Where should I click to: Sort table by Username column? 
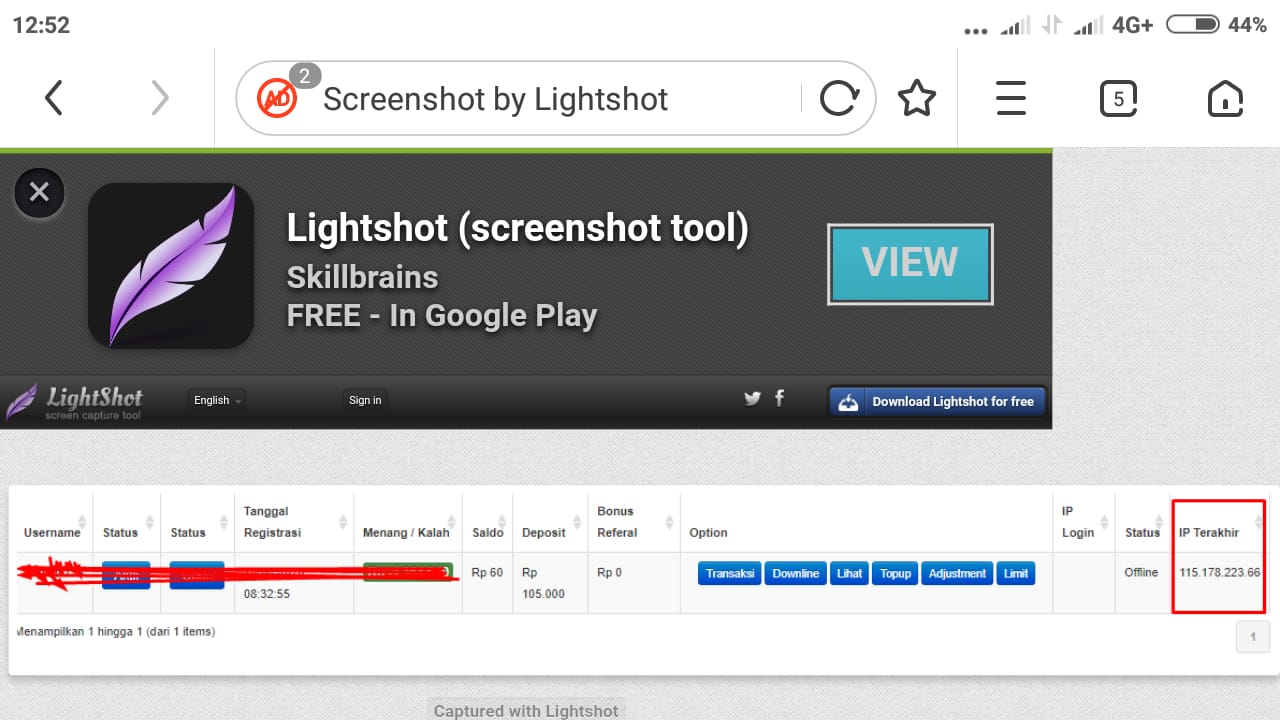coord(55,523)
